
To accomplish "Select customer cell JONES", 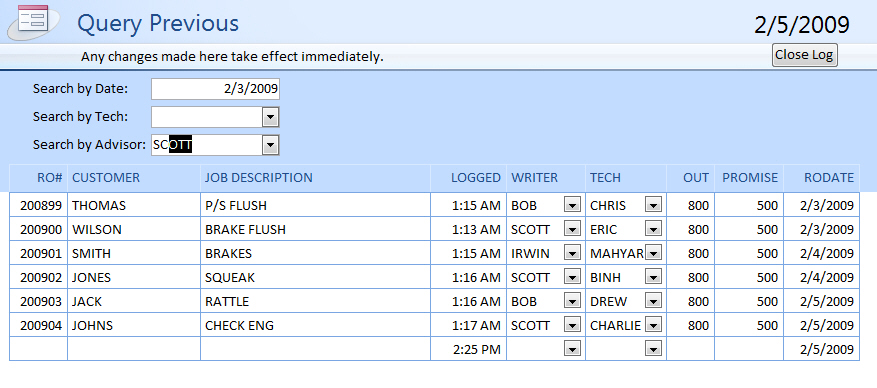I will click(134, 277).
